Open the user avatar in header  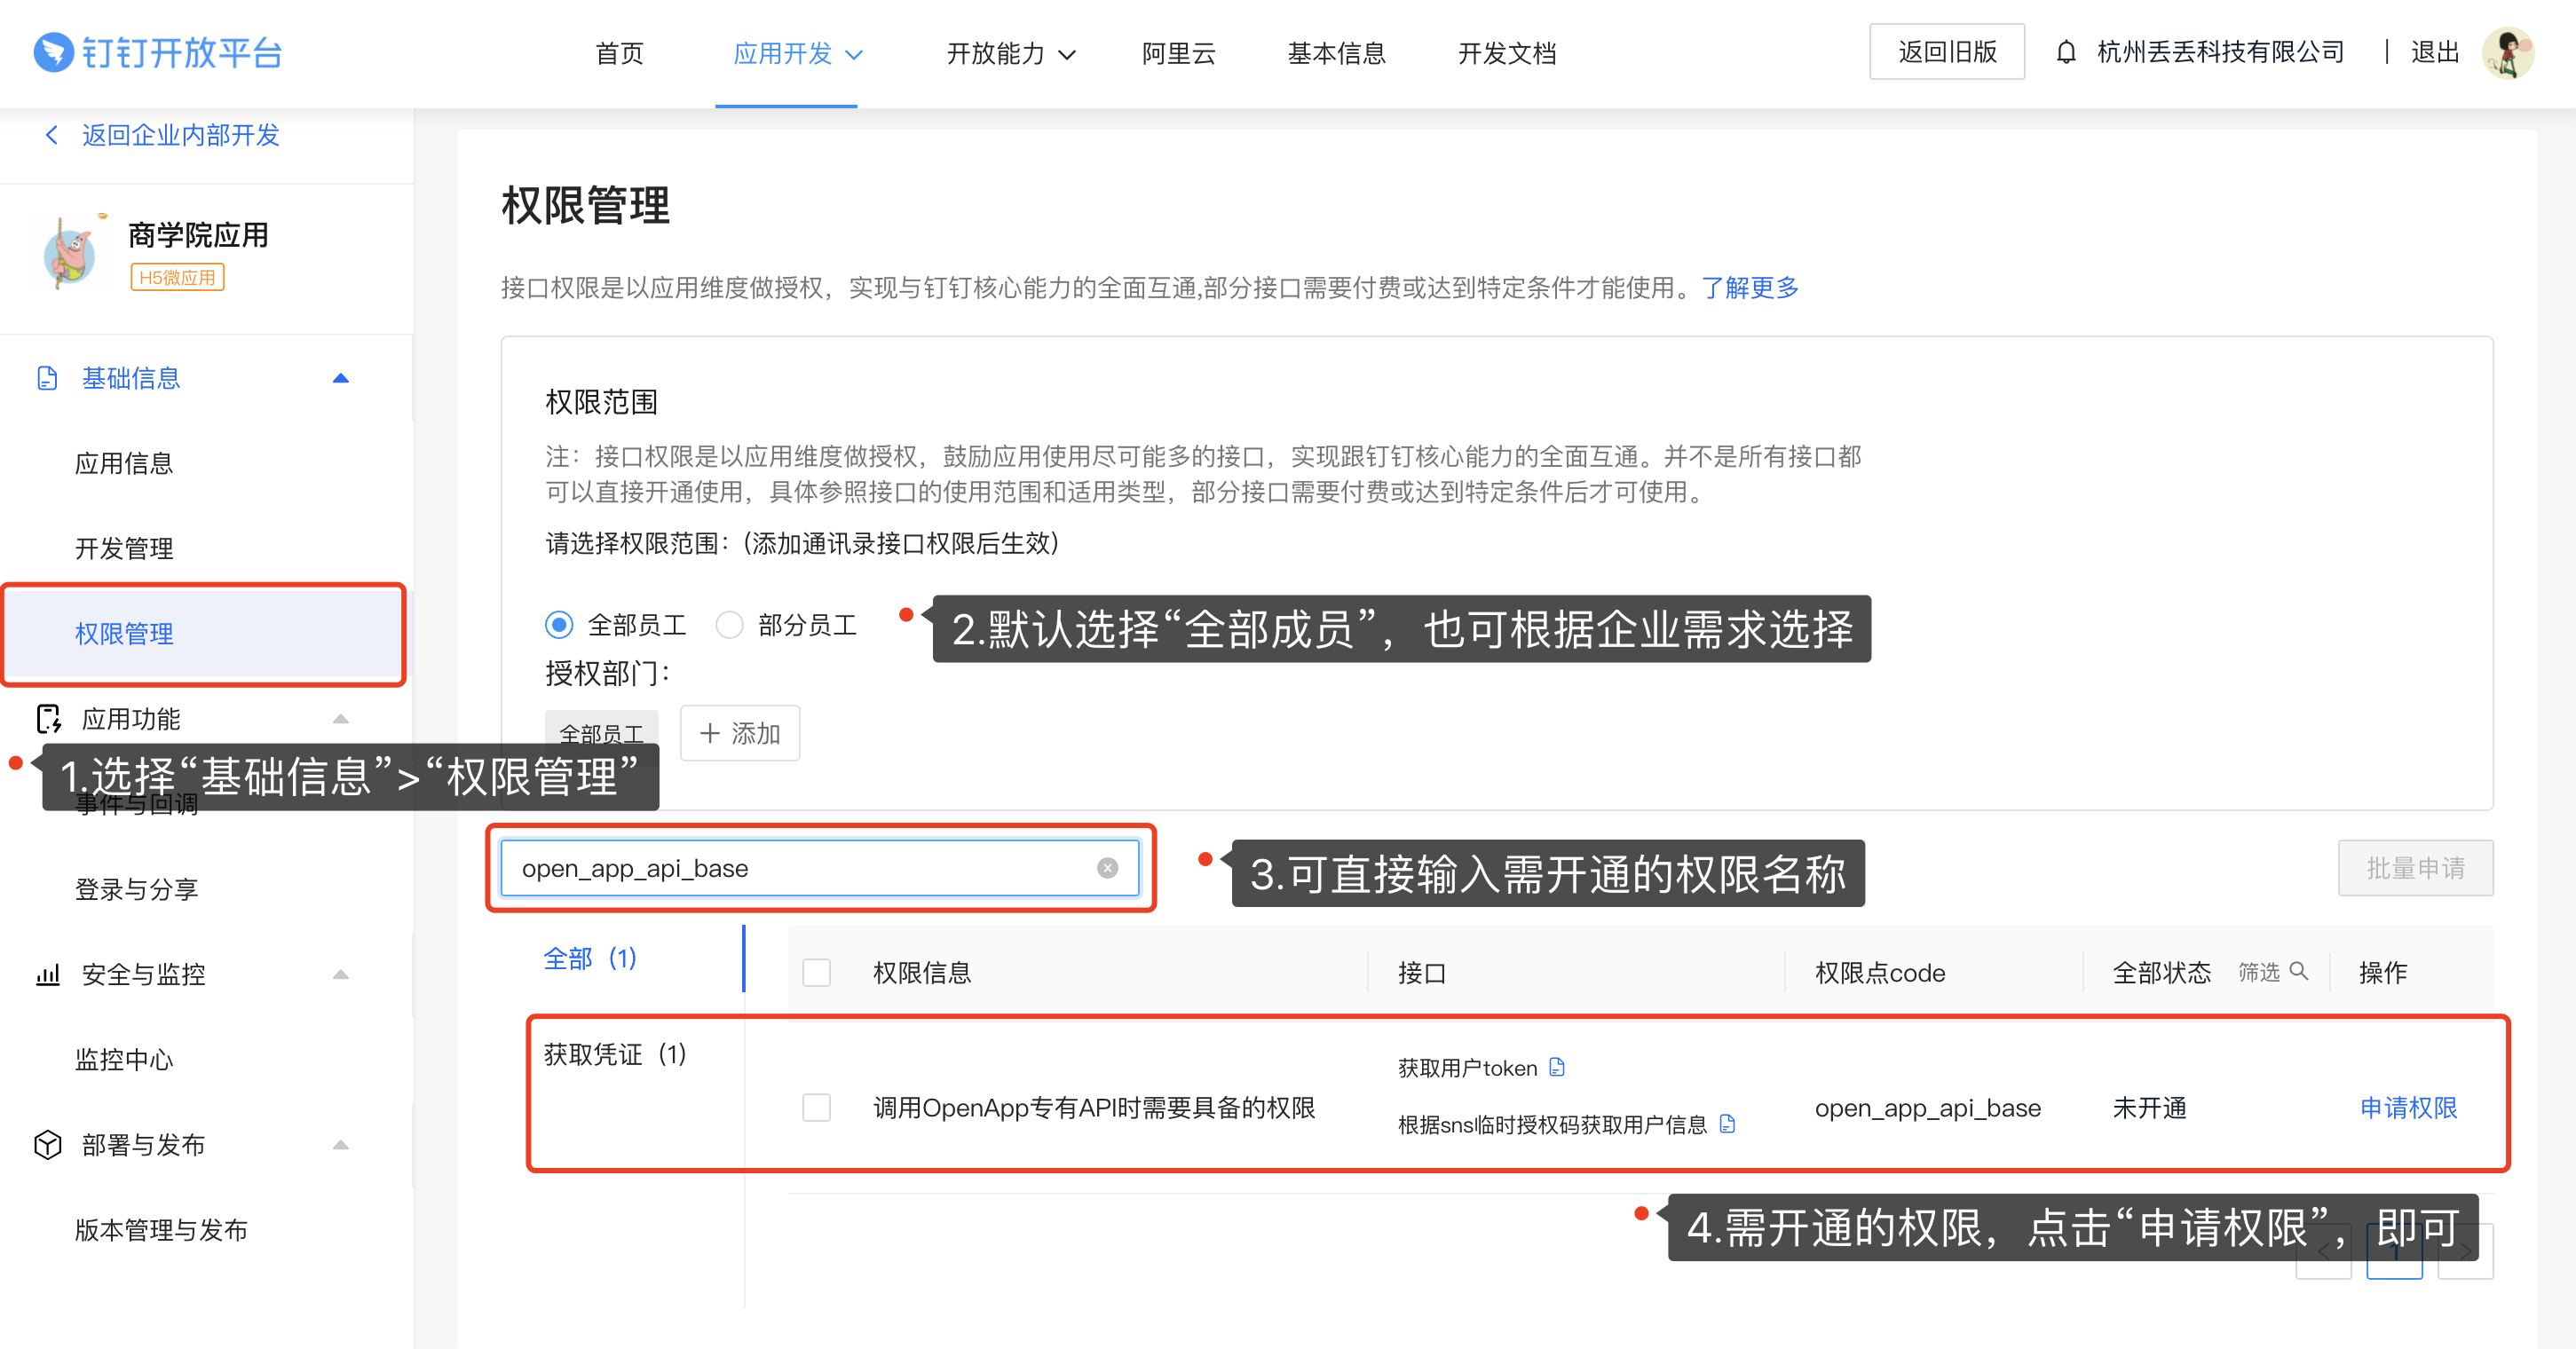click(x=2507, y=52)
